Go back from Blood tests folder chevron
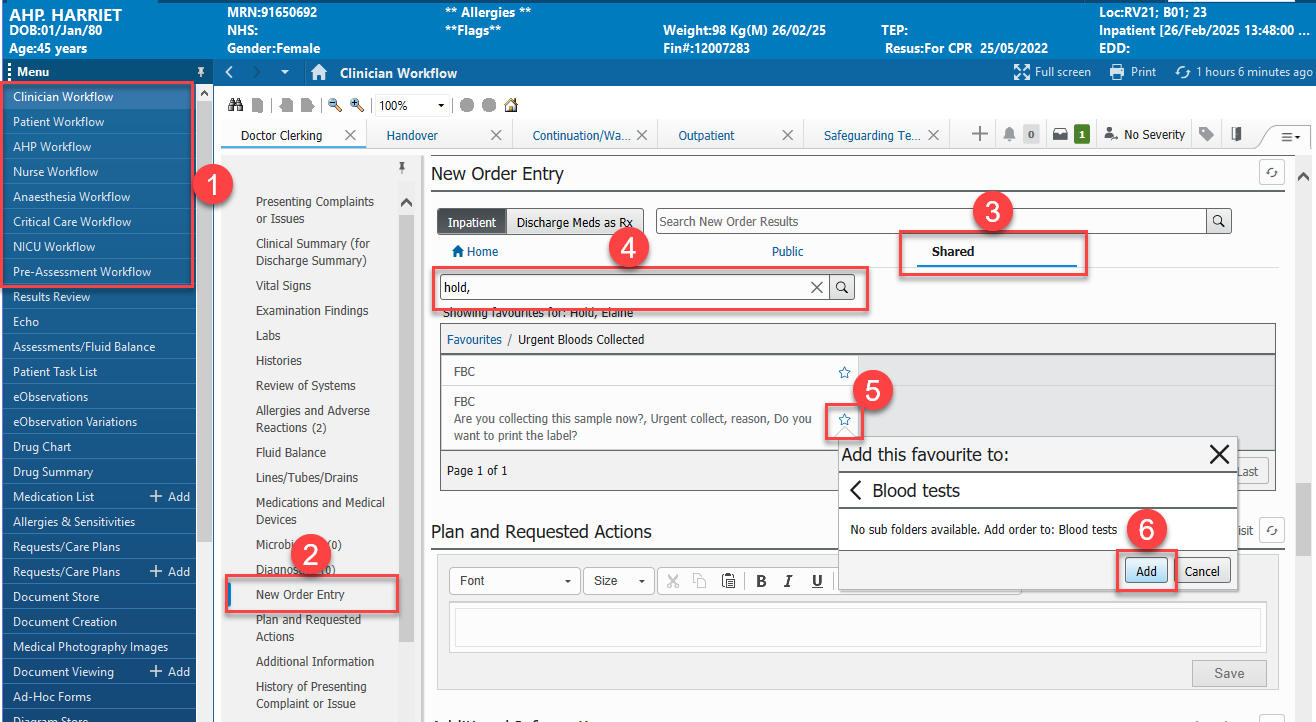Screen dimensions: 1316x722 pos(856,491)
